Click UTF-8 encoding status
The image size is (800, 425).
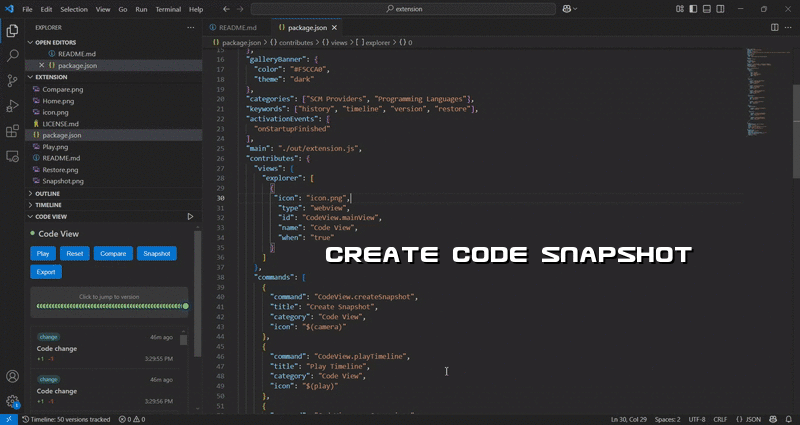click(697, 419)
